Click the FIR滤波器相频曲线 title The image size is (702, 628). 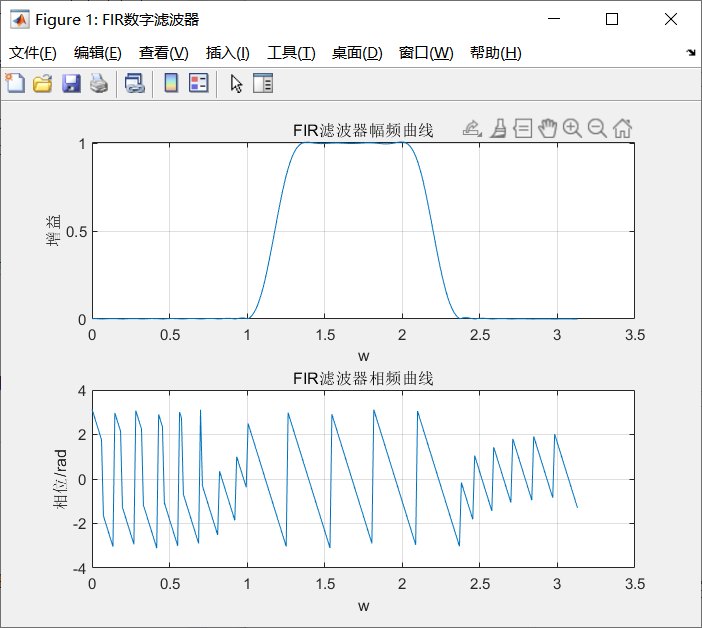click(363, 379)
